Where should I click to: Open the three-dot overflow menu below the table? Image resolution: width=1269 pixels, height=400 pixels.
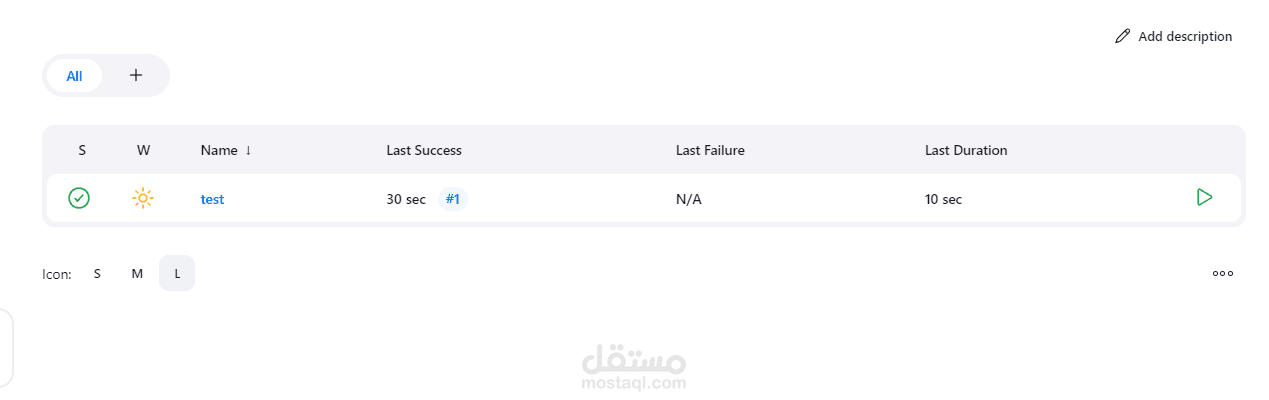pos(1222,273)
